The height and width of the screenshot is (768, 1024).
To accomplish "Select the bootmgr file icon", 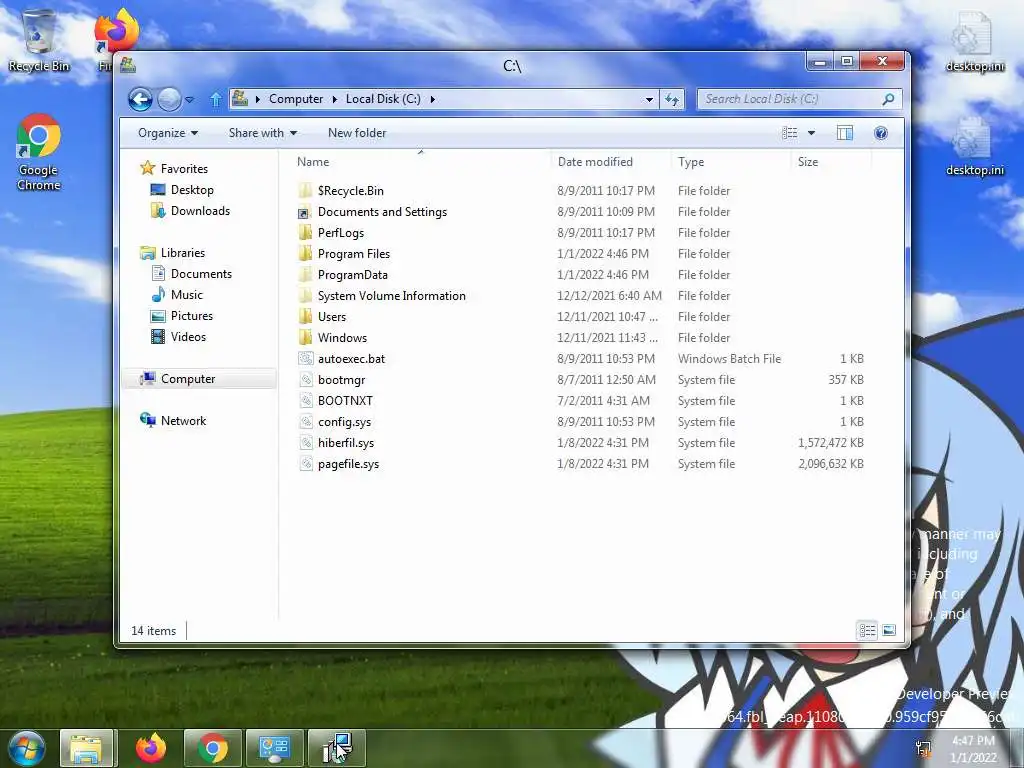I will point(305,379).
